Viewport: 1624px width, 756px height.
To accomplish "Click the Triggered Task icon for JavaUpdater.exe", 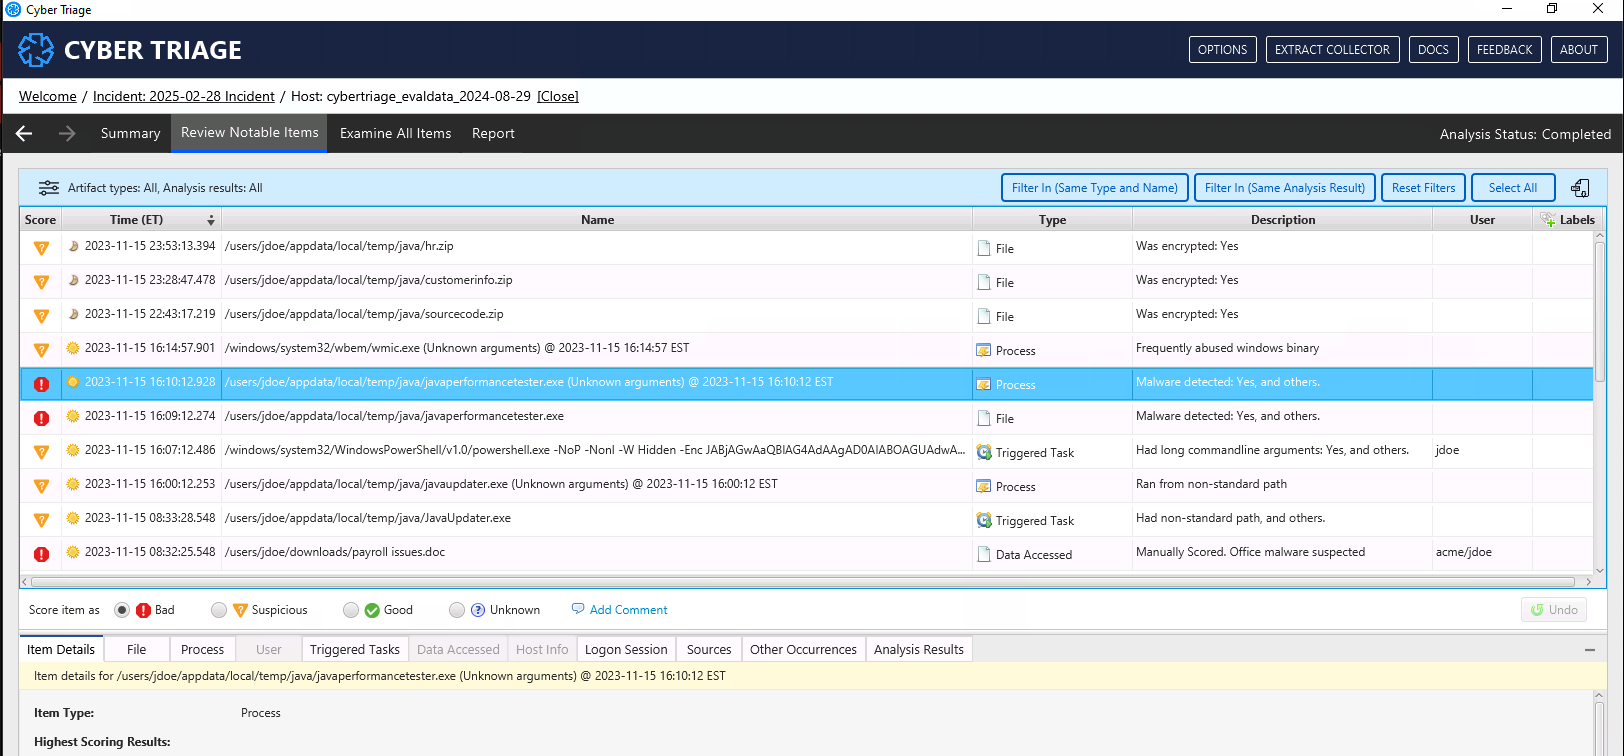I will pos(984,520).
